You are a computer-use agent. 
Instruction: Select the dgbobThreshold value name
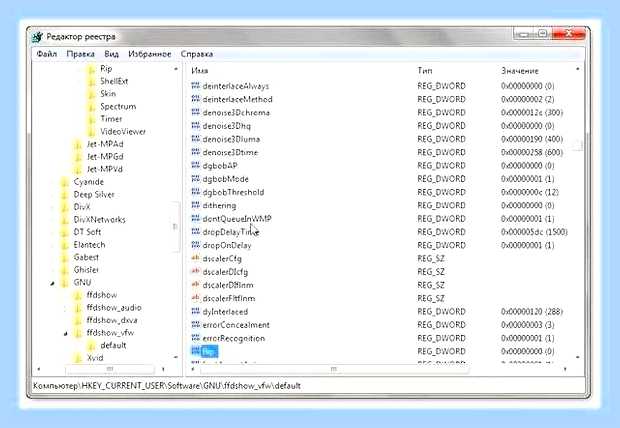point(233,192)
